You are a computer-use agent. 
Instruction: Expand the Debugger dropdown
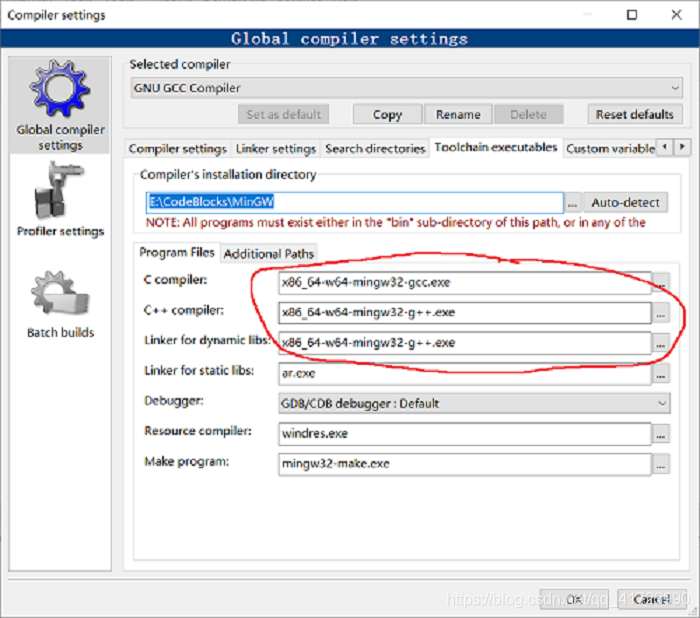click(474, 403)
